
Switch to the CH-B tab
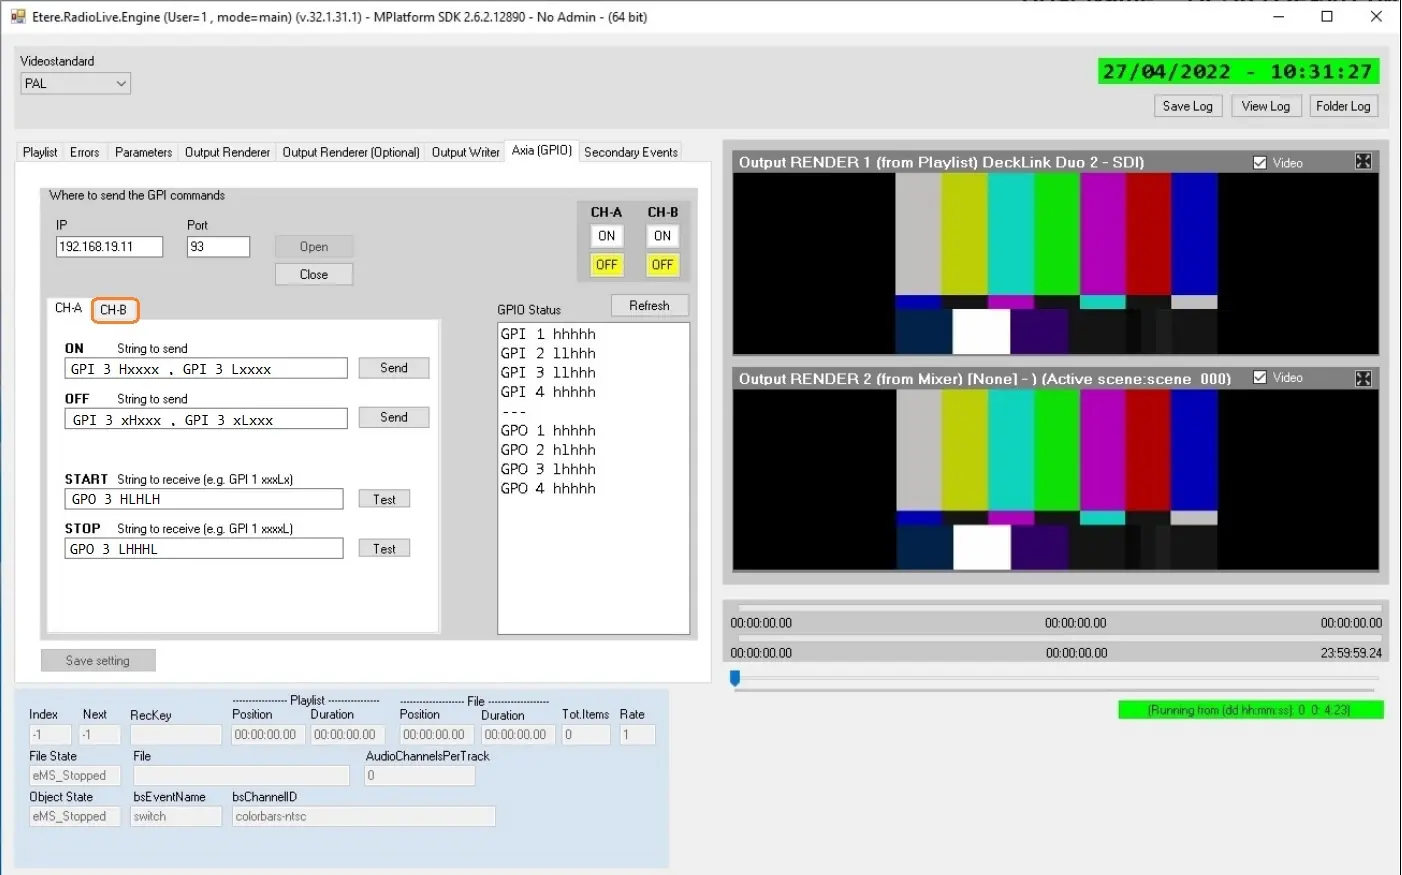click(x=114, y=310)
